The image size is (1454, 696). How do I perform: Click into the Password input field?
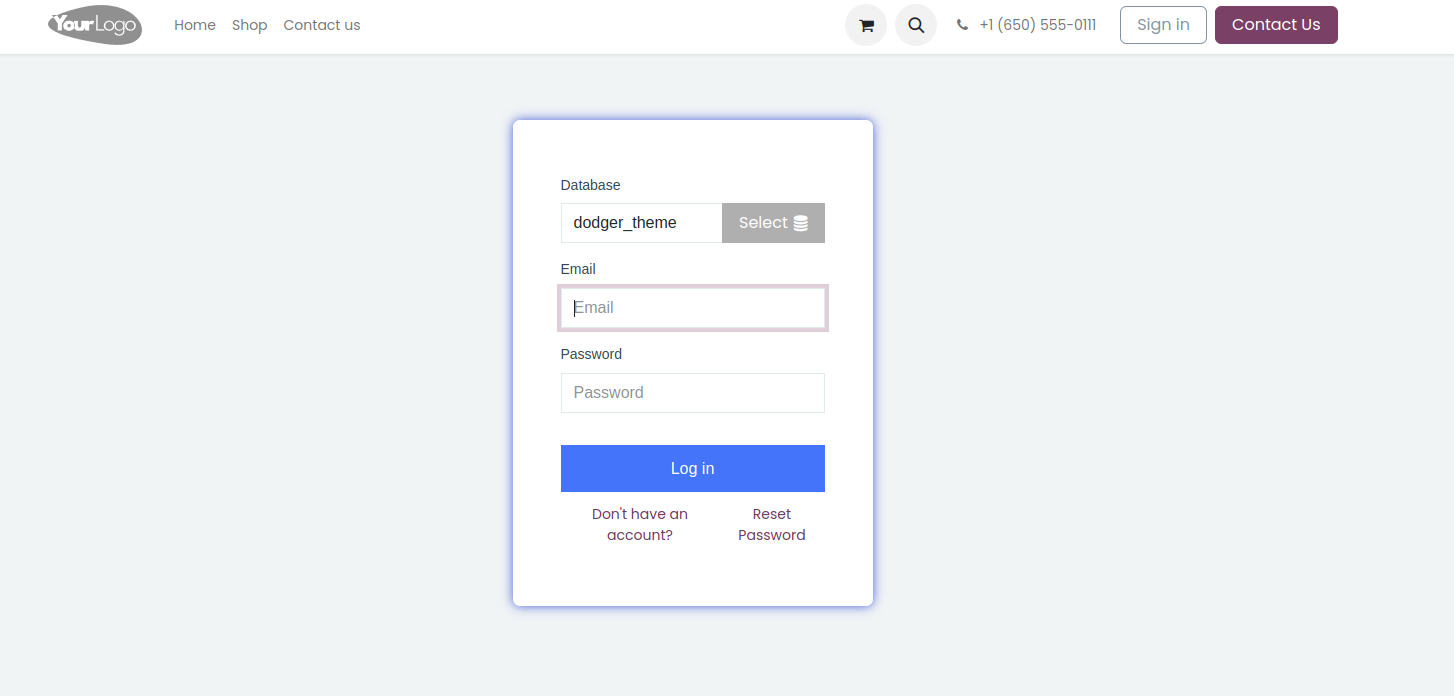pos(693,393)
